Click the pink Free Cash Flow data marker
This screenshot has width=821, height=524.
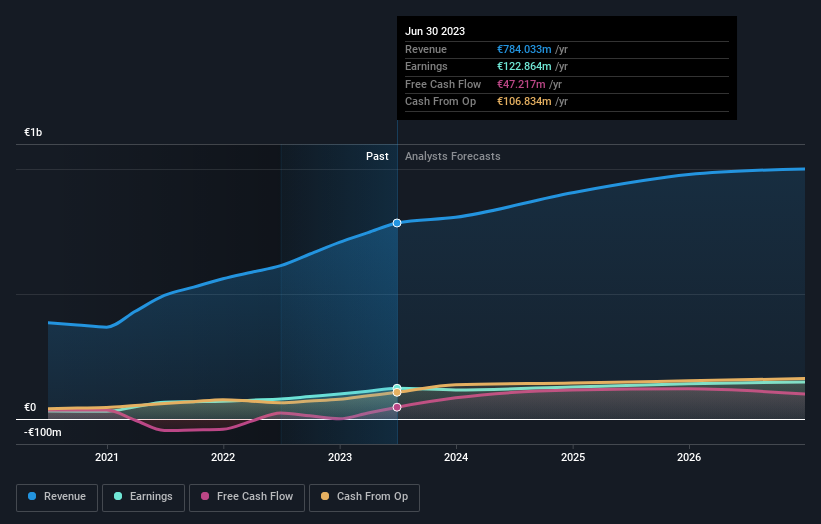(x=397, y=407)
